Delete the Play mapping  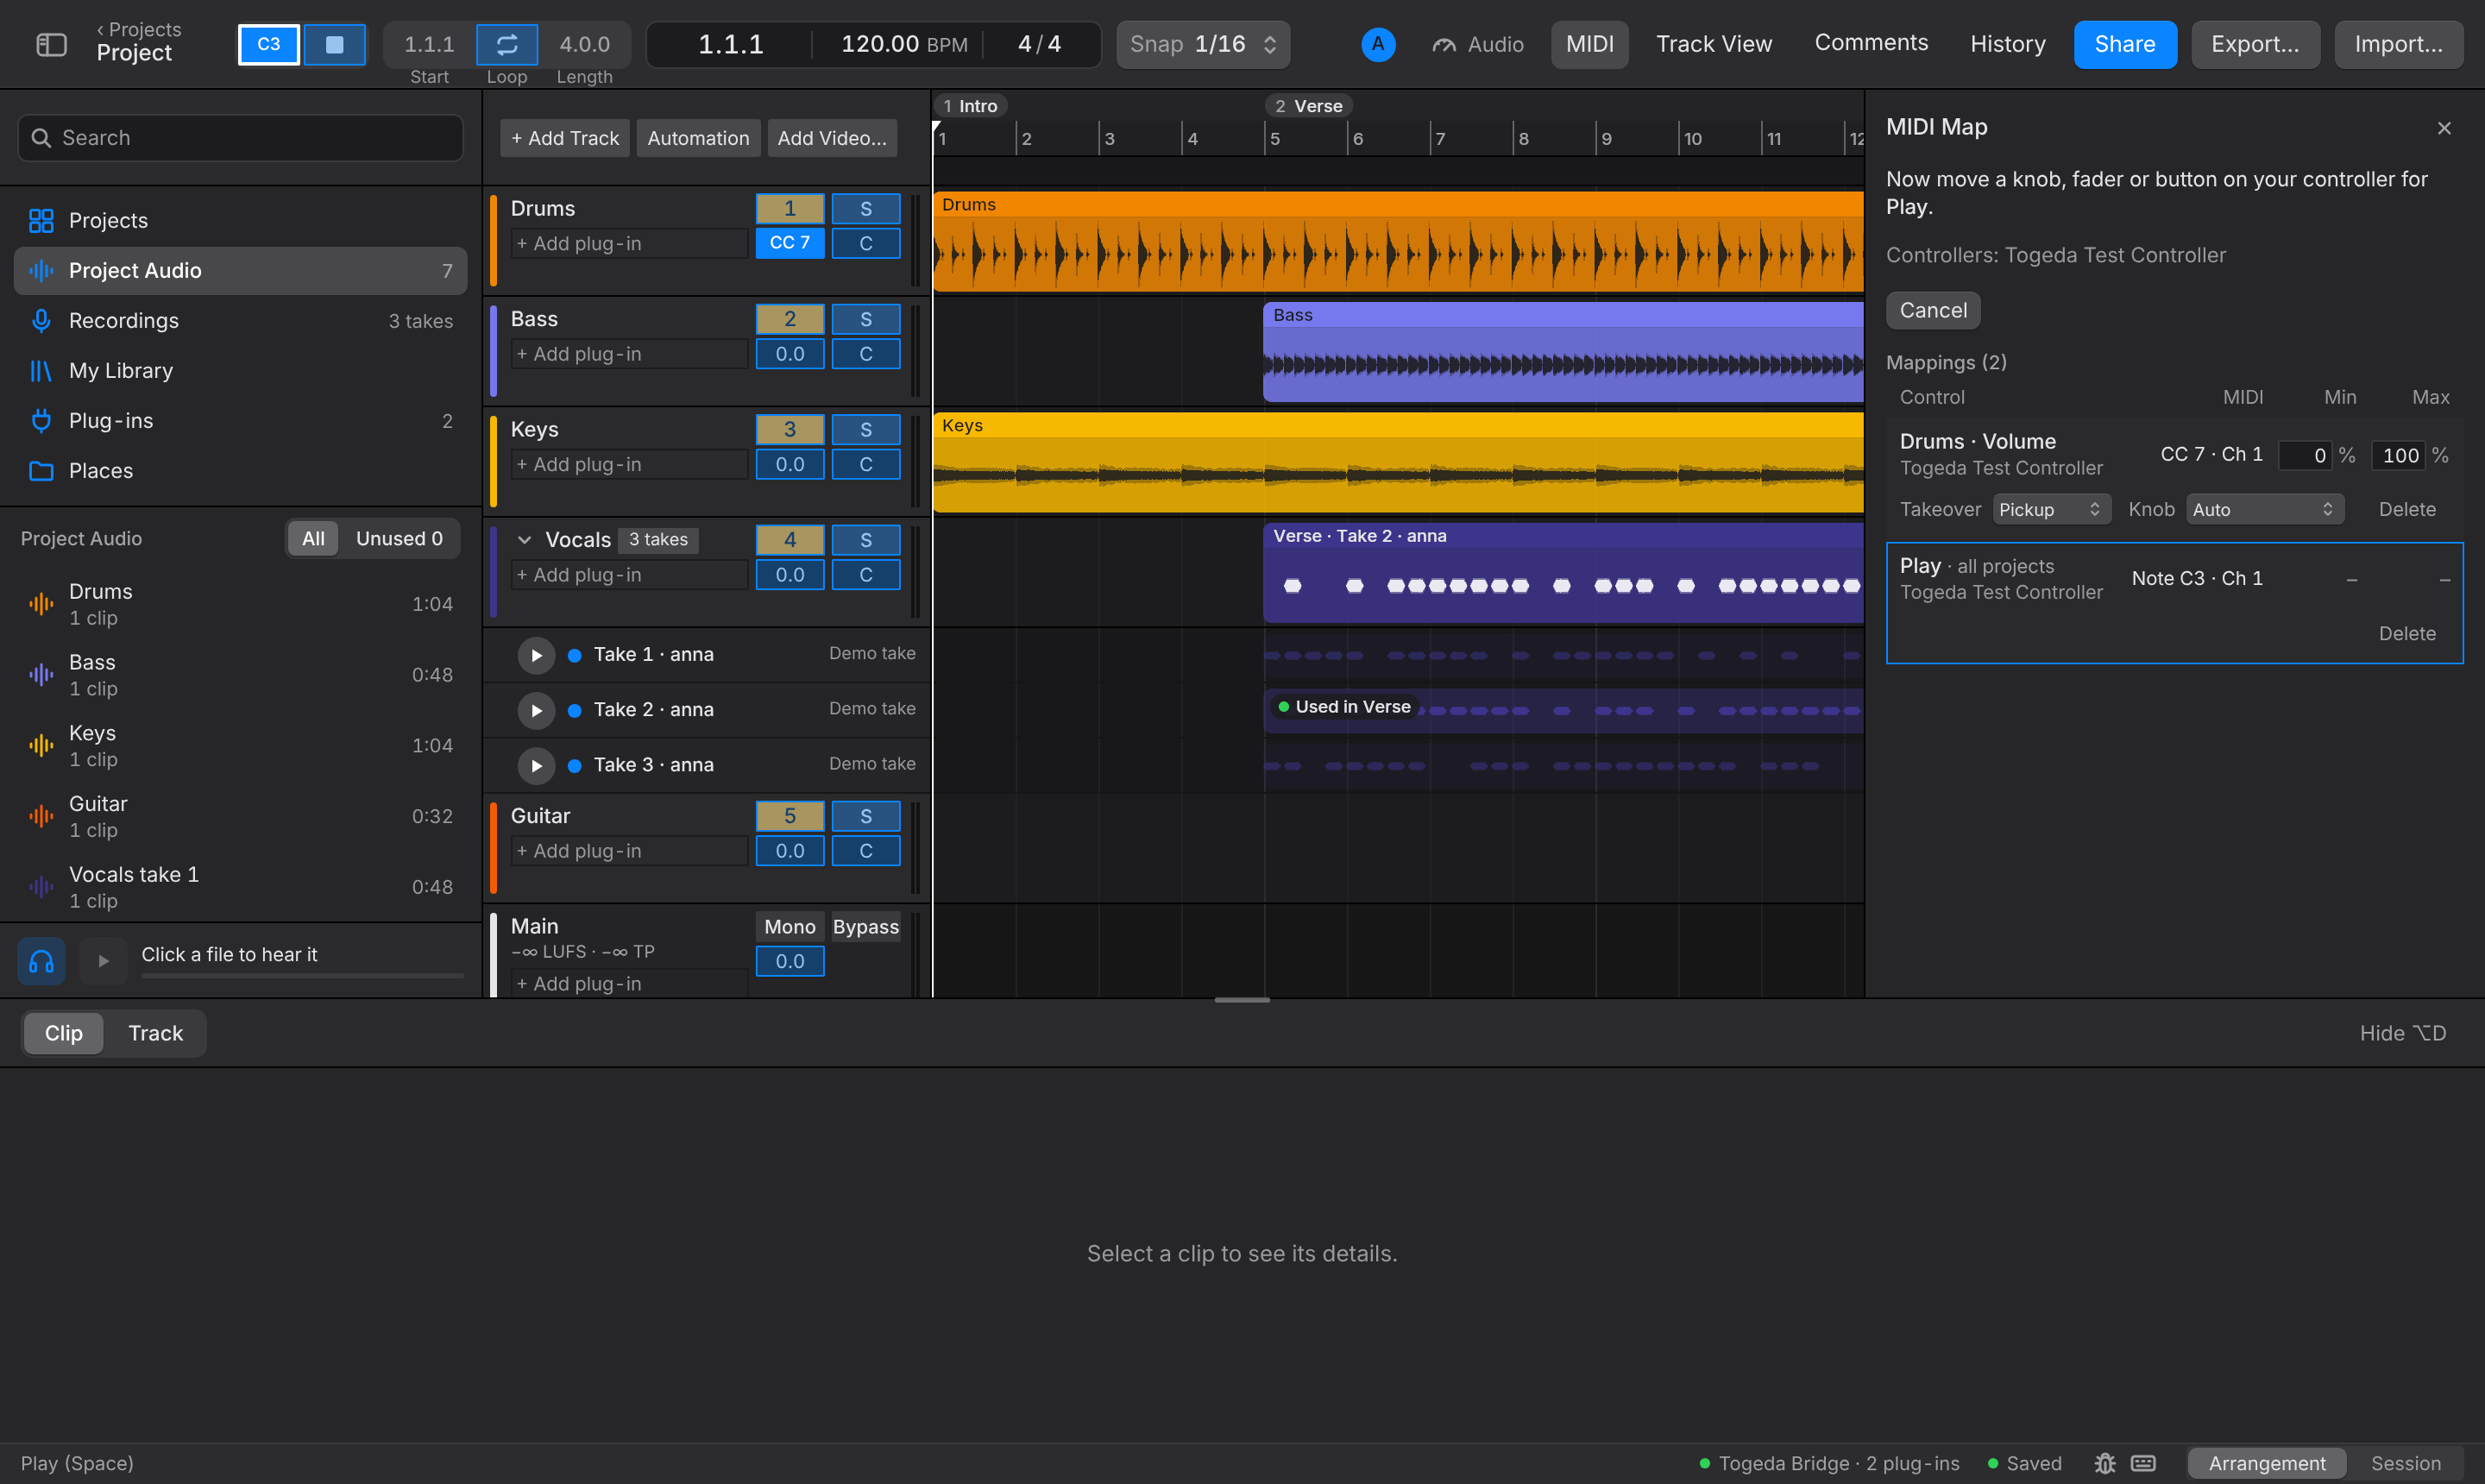tap(2406, 633)
